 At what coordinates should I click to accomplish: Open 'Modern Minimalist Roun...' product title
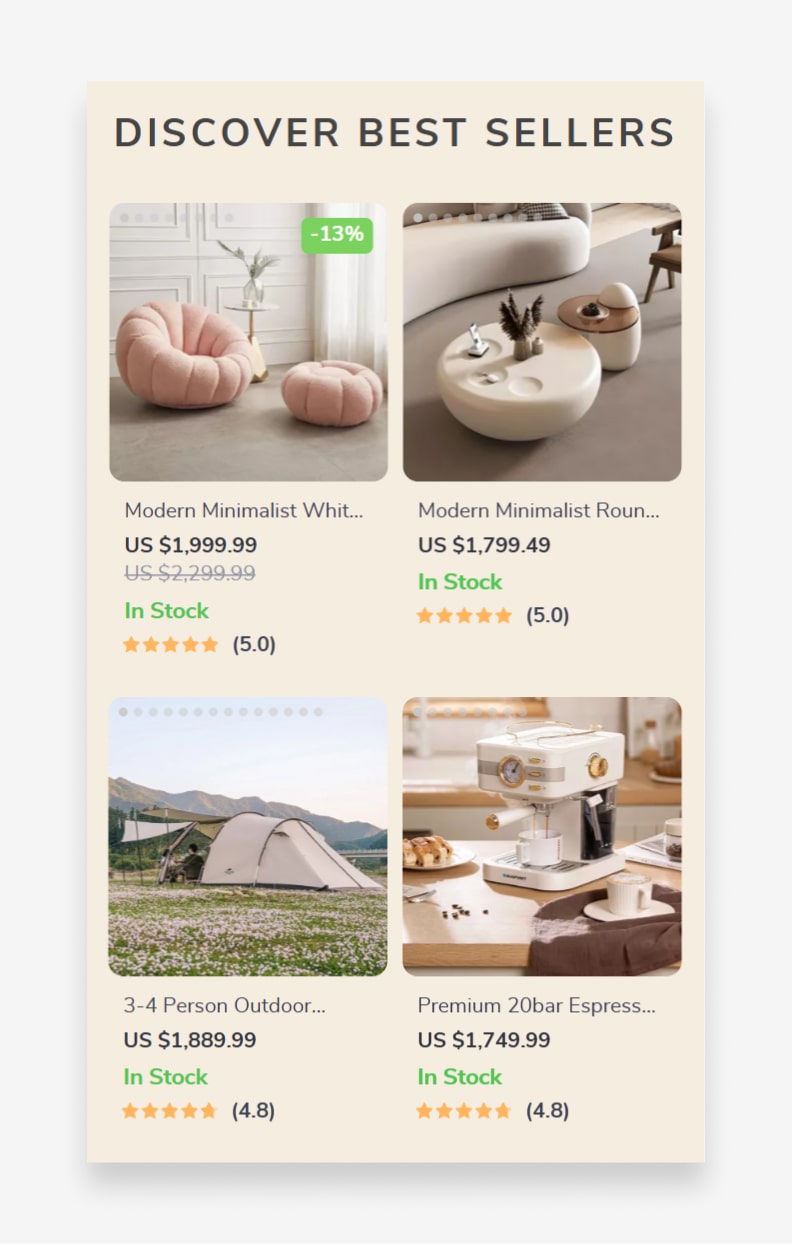click(x=539, y=510)
